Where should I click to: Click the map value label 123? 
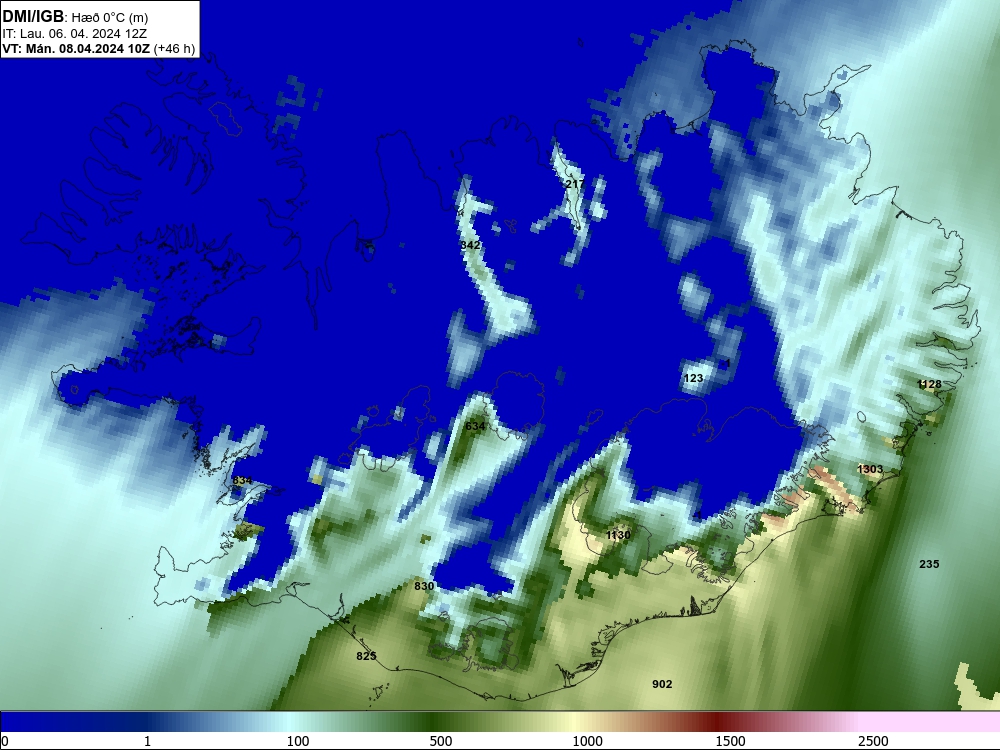[693, 378]
